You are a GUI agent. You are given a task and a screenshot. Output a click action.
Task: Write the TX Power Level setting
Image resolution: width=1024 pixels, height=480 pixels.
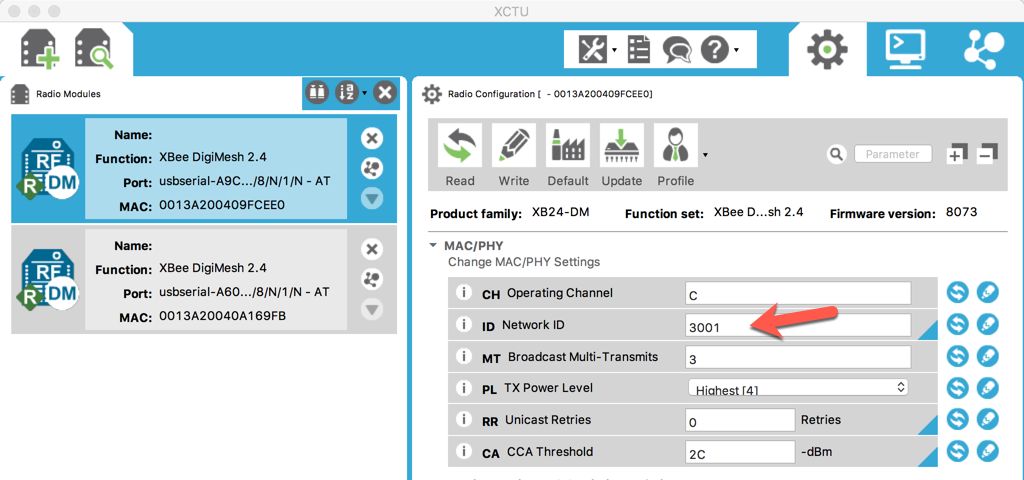[x=988, y=388]
